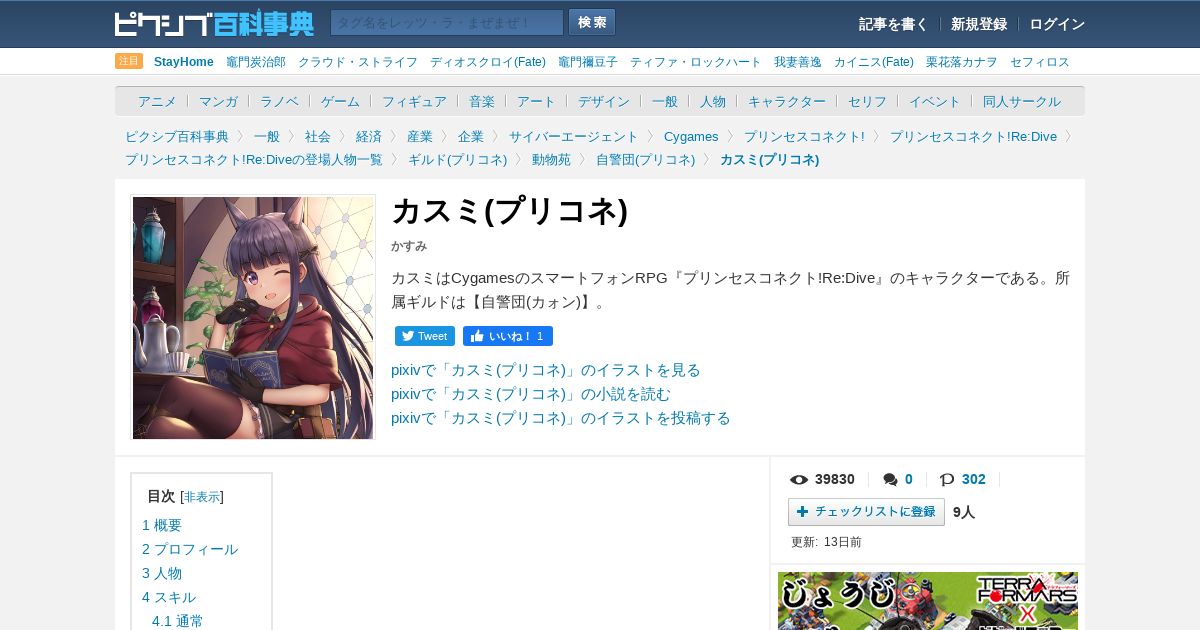1200x630 pixels.
Task: Hide table of contents via 非表示
Action: [202, 497]
